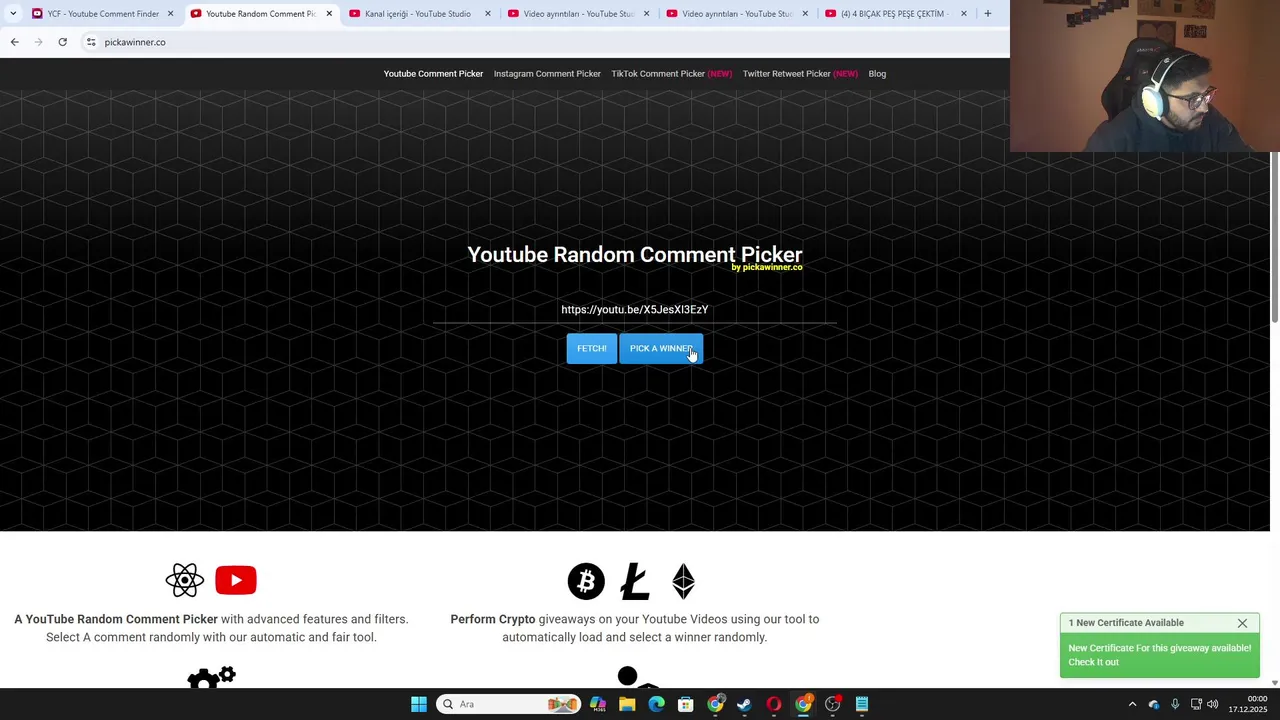Click the gears icon below the comment picker text
Viewport: 1280px width, 720px height.
tap(211, 678)
